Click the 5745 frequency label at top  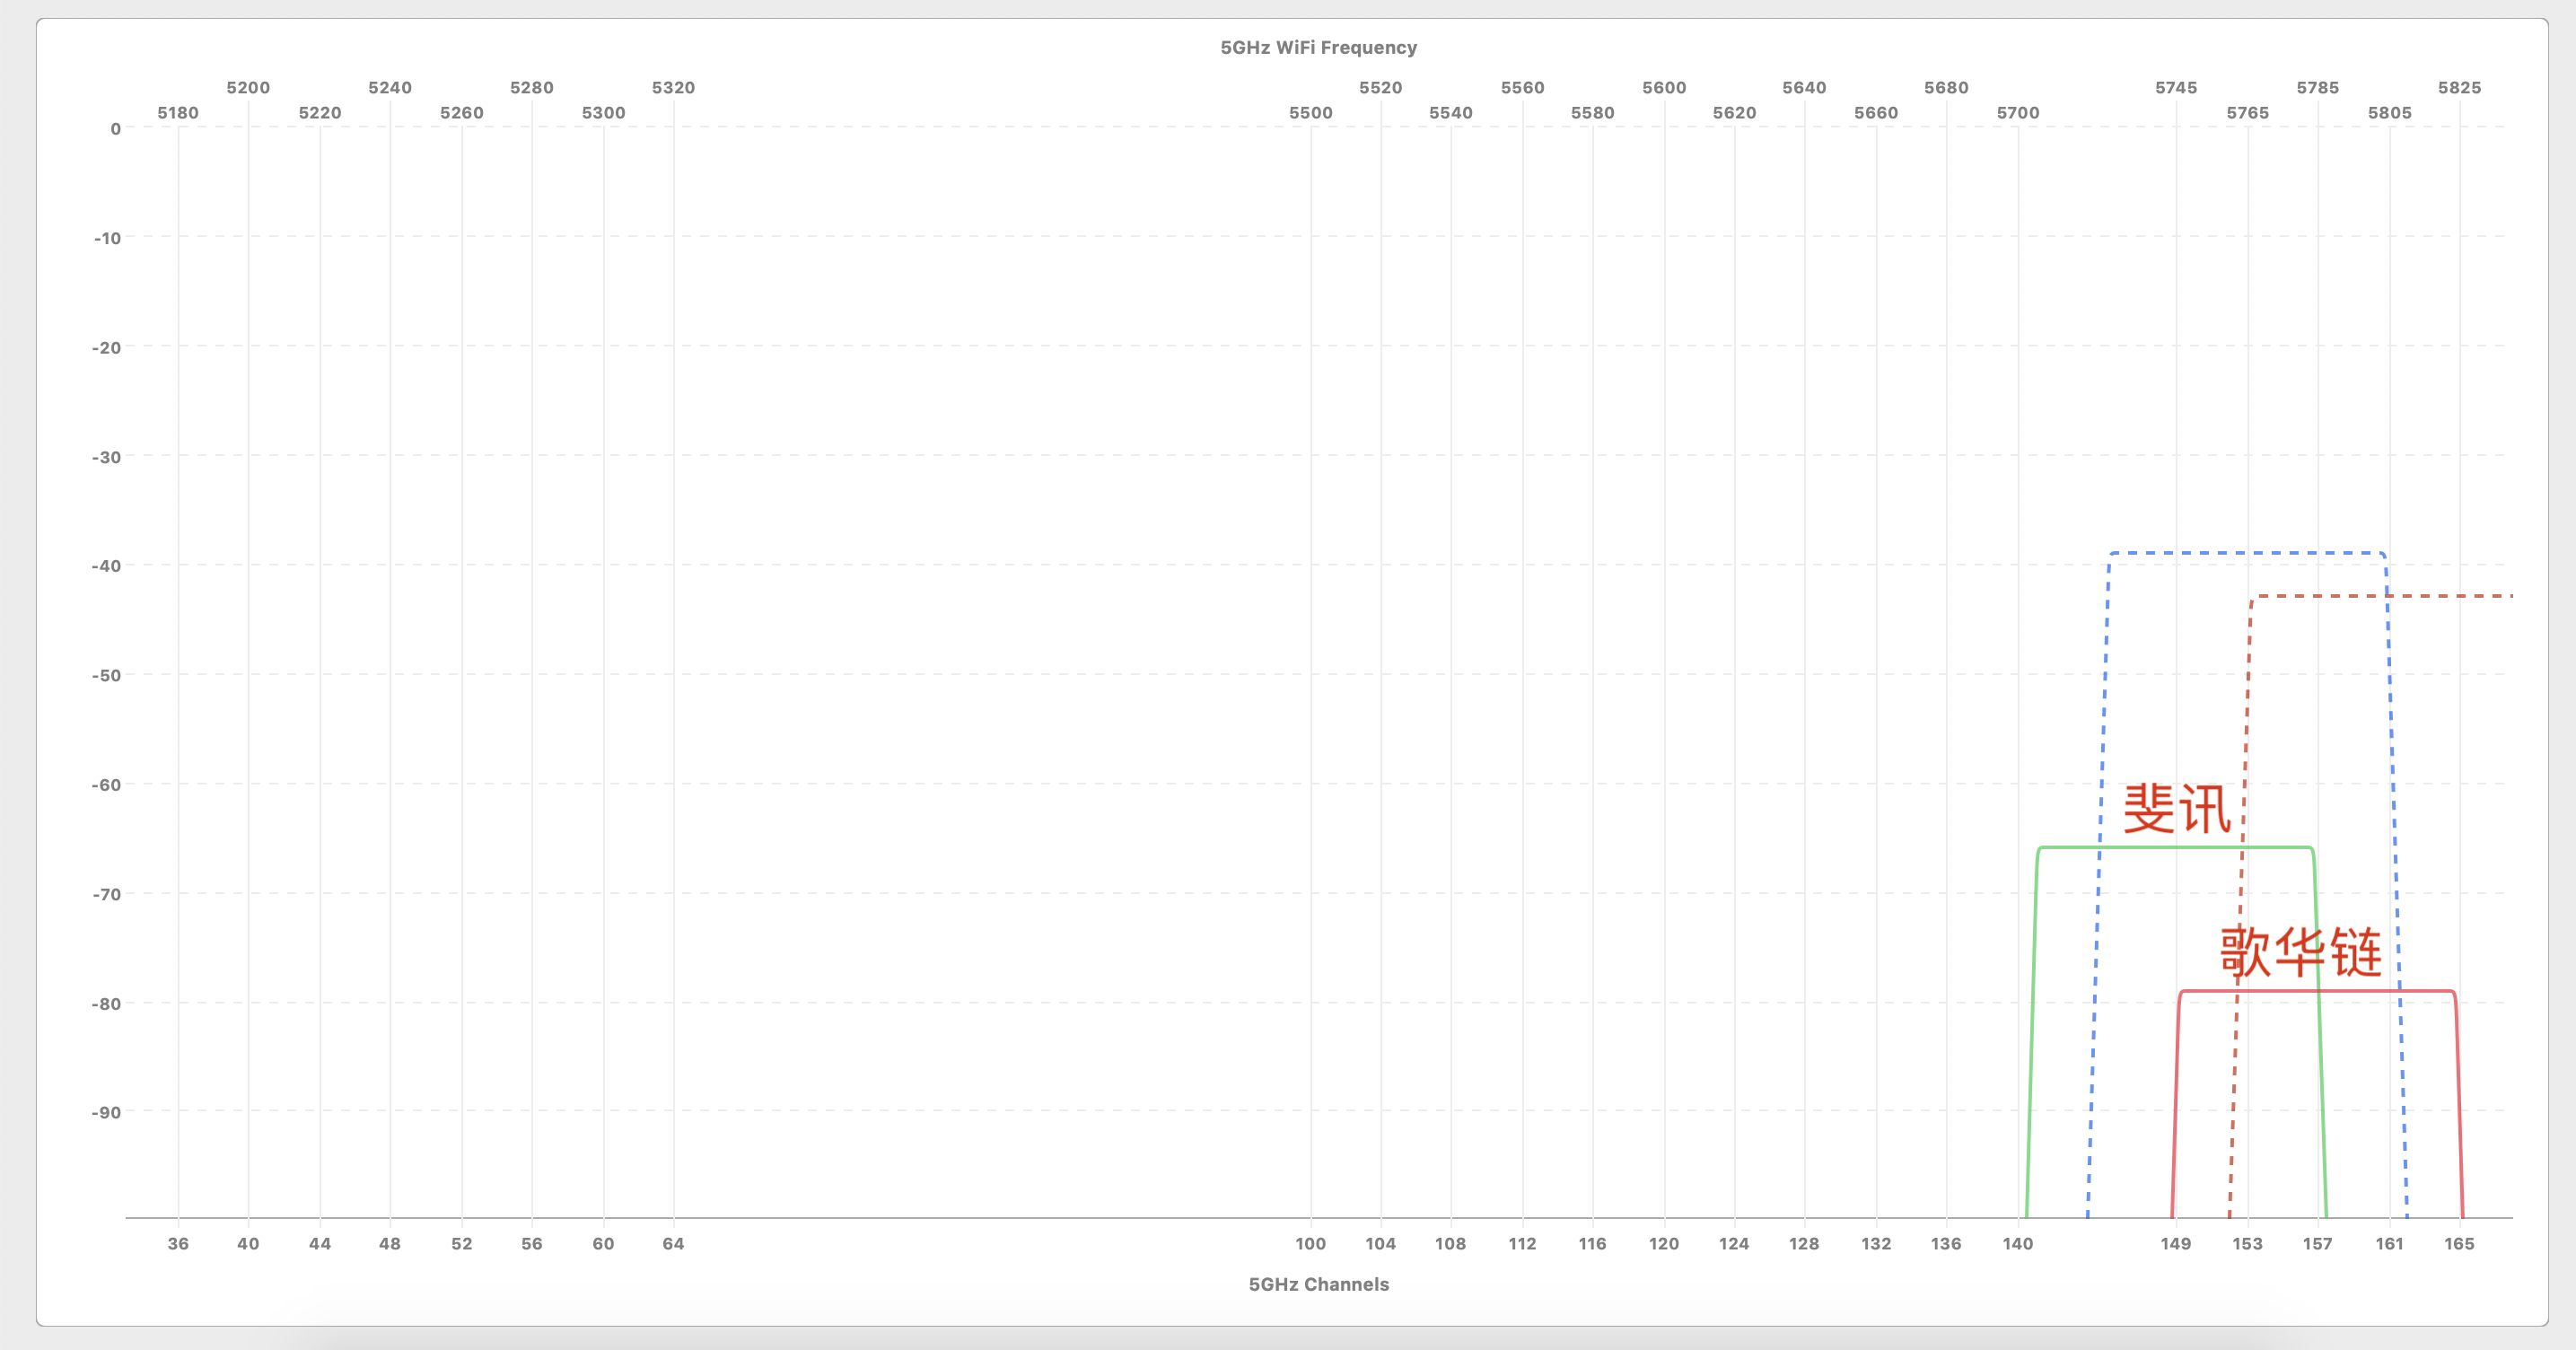(2176, 87)
